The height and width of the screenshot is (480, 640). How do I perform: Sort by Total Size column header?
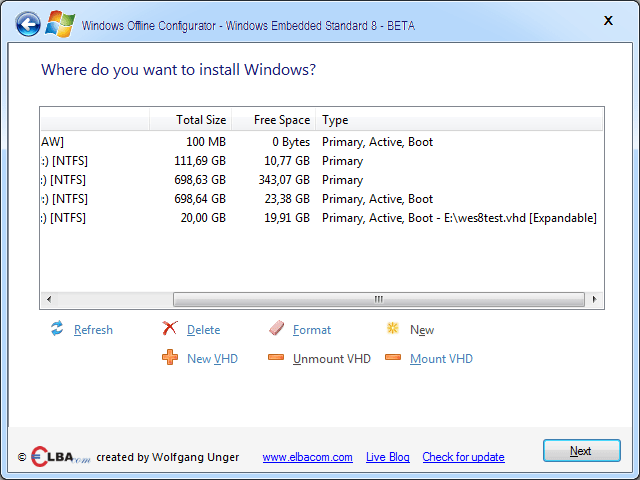pos(190,120)
